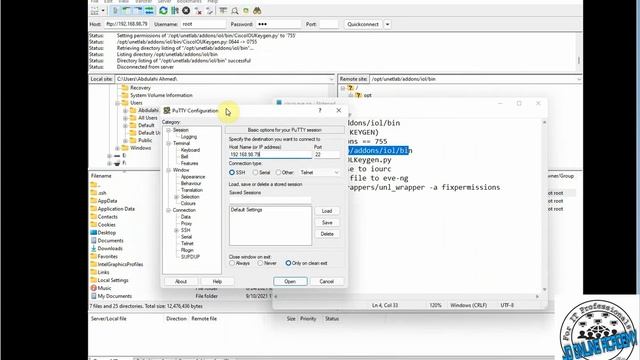The image size is (640, 360).
Task: Click the PuTTY help question mark icon
Action: pyautogui.click(x=320, y=110)
